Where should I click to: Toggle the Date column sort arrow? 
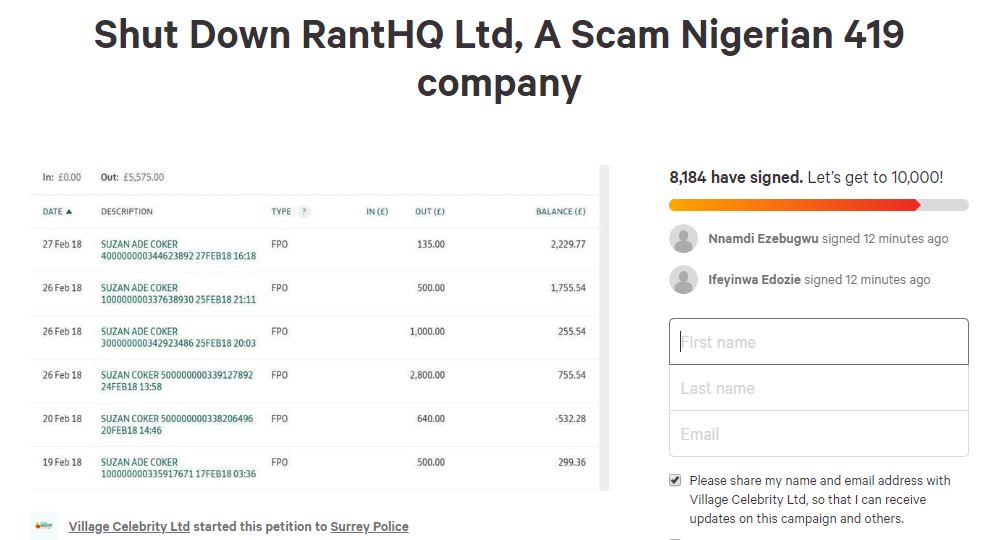click(x=69, y=211)
